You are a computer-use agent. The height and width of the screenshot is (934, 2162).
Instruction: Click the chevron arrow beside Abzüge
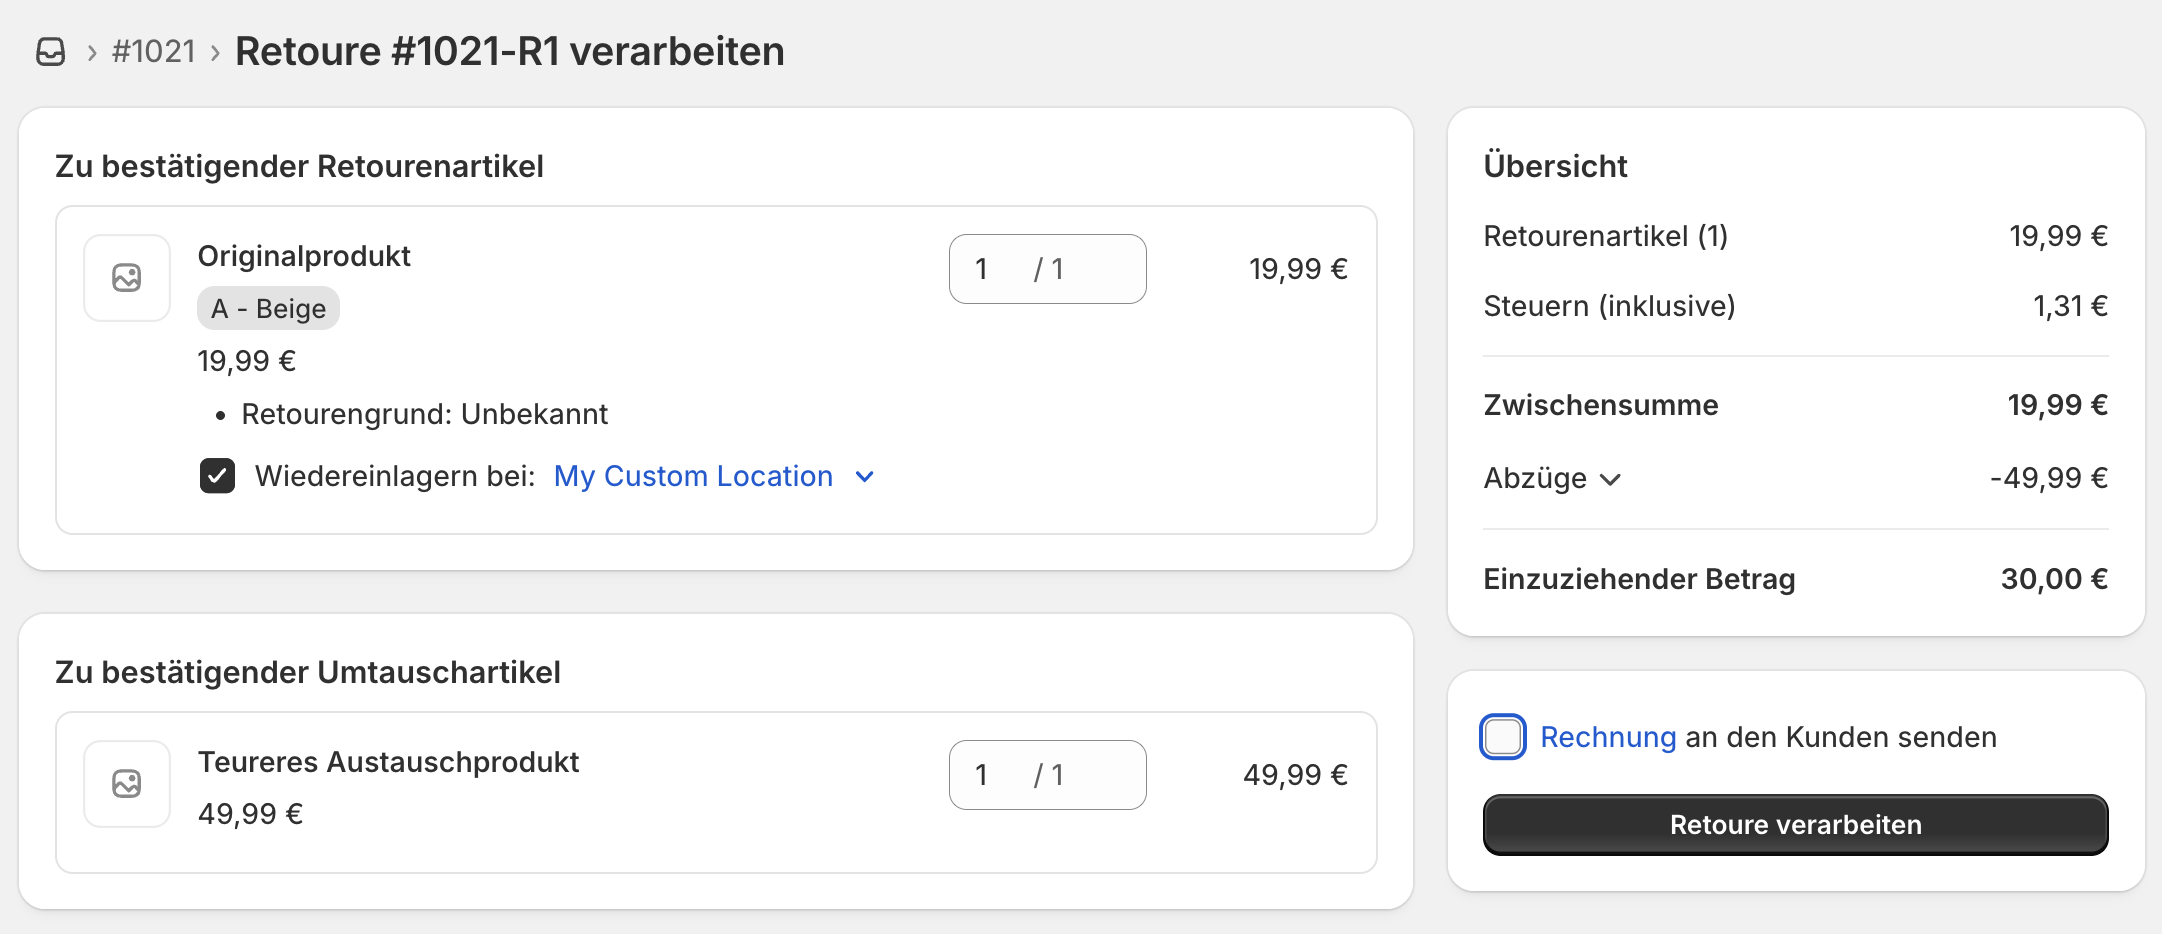1610,479
